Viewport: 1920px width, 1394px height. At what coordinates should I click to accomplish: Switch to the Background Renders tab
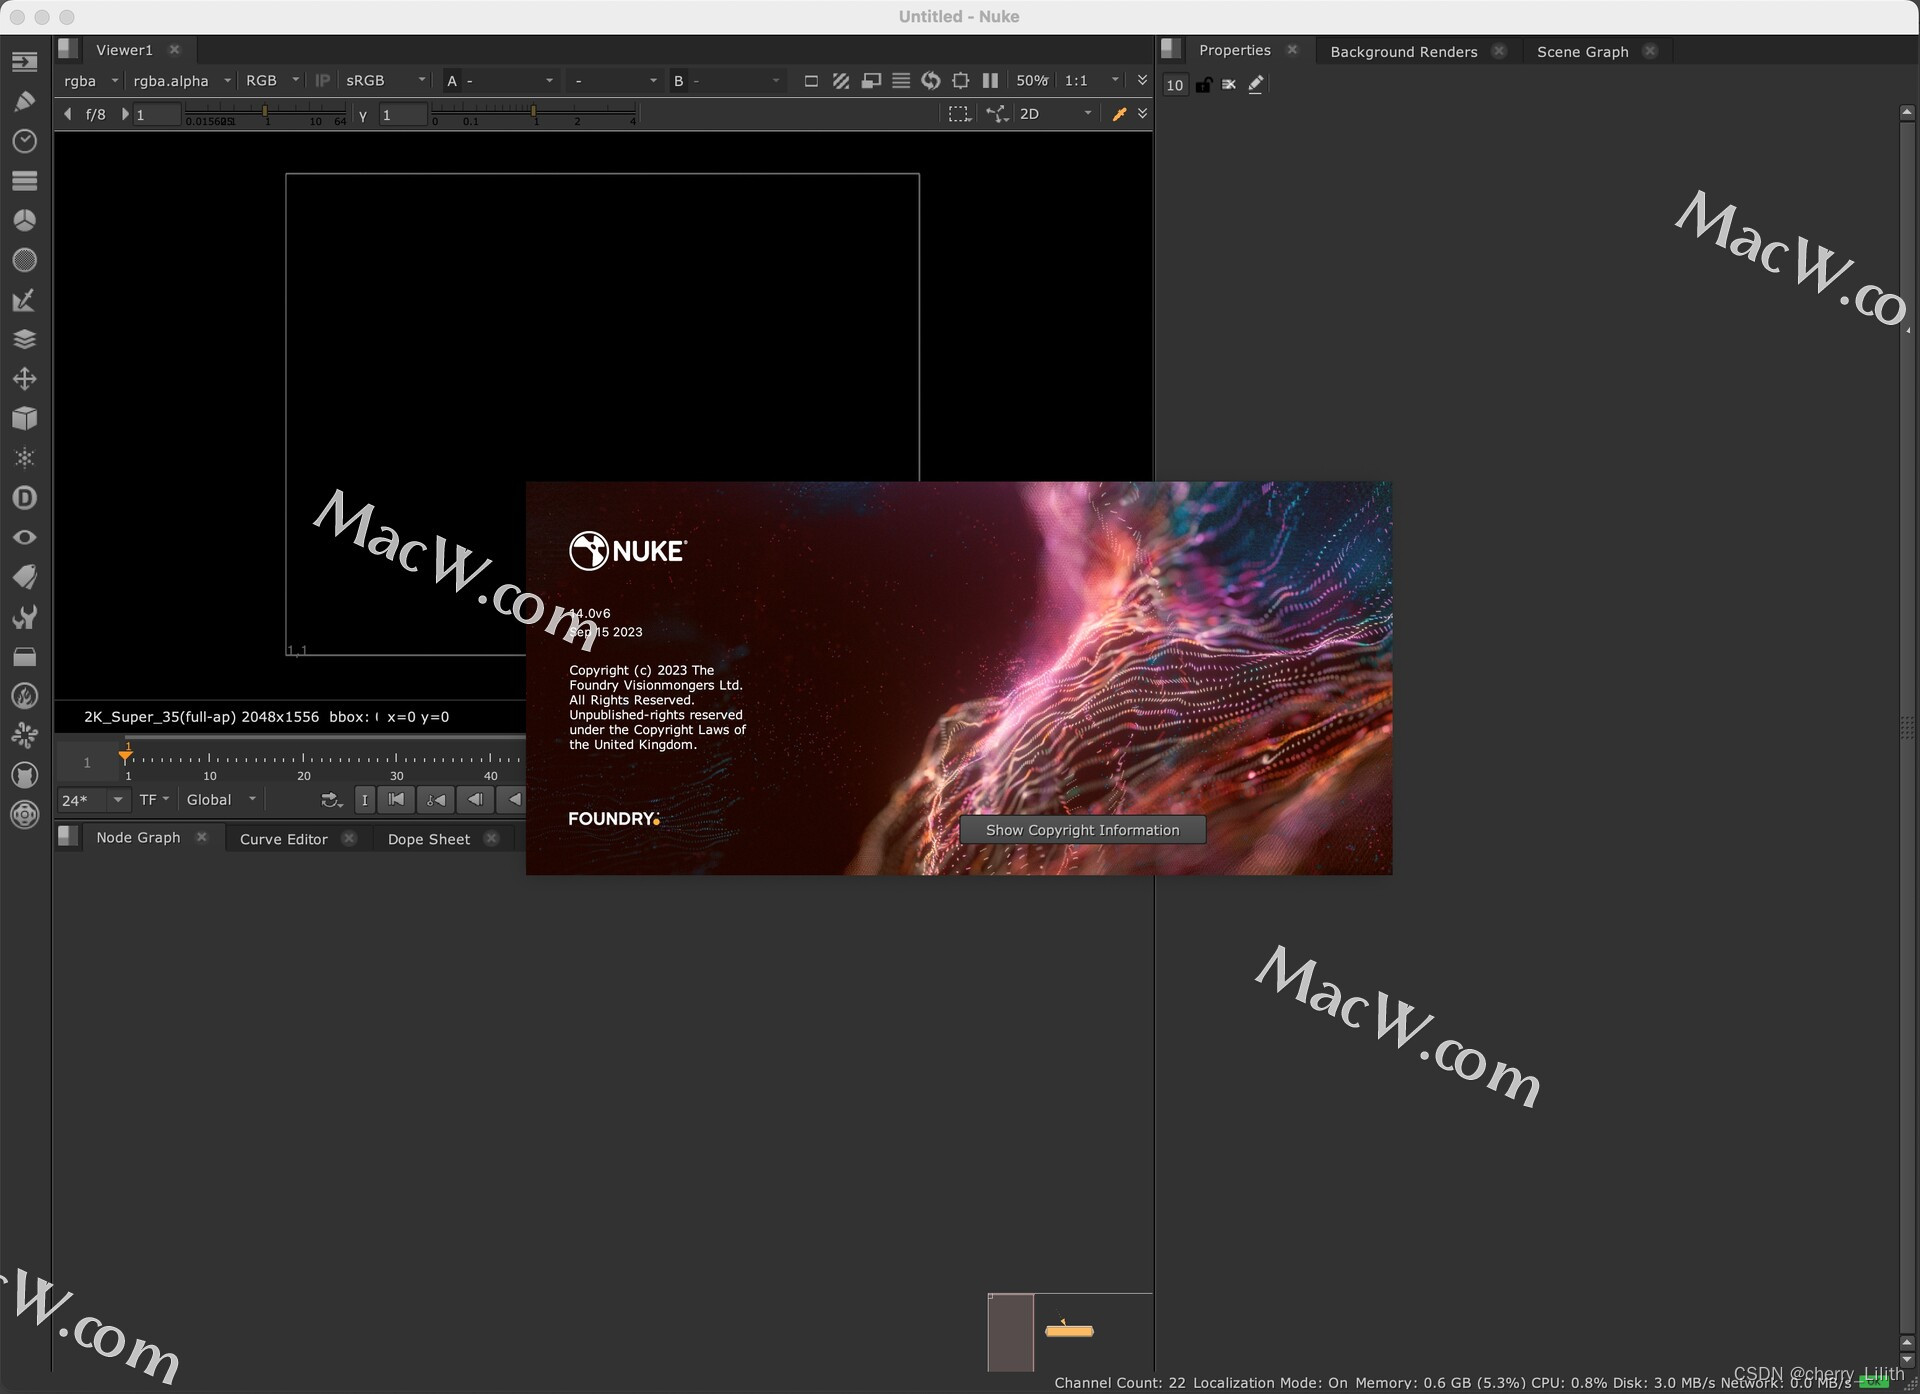point(1403,52)
